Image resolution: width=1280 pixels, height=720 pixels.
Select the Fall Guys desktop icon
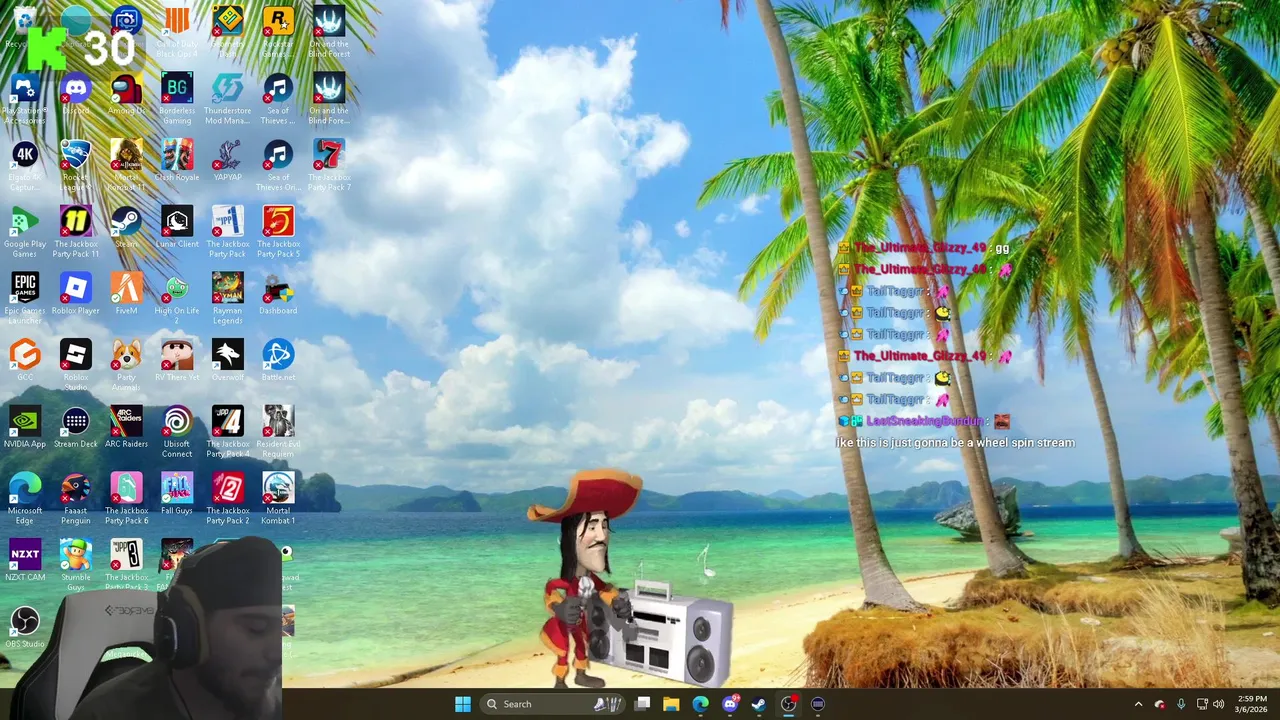click(177, 494)
